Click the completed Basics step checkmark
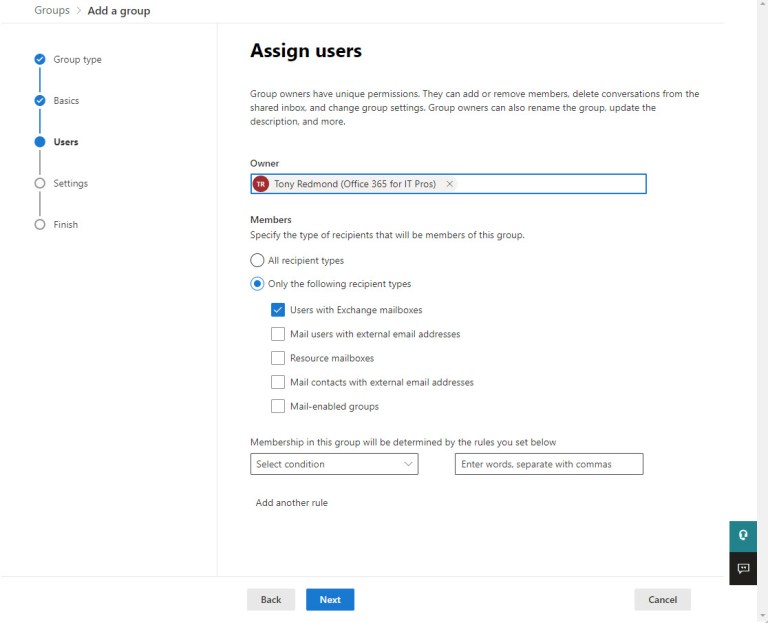Image resolution: width=768 pixels, height=623 pixels. point(40,100)
